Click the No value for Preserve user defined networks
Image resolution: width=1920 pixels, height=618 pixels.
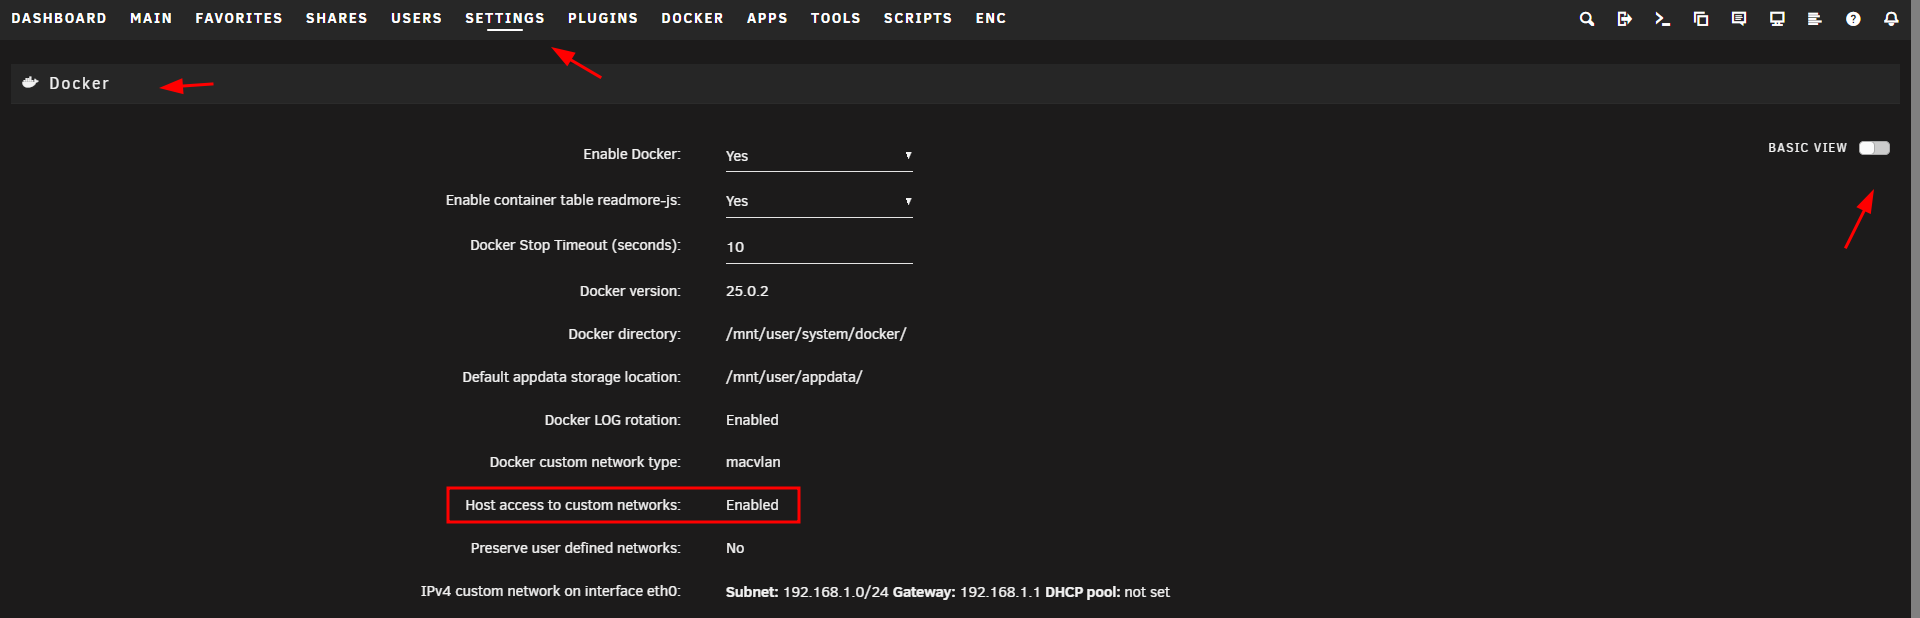pos(735,548)
